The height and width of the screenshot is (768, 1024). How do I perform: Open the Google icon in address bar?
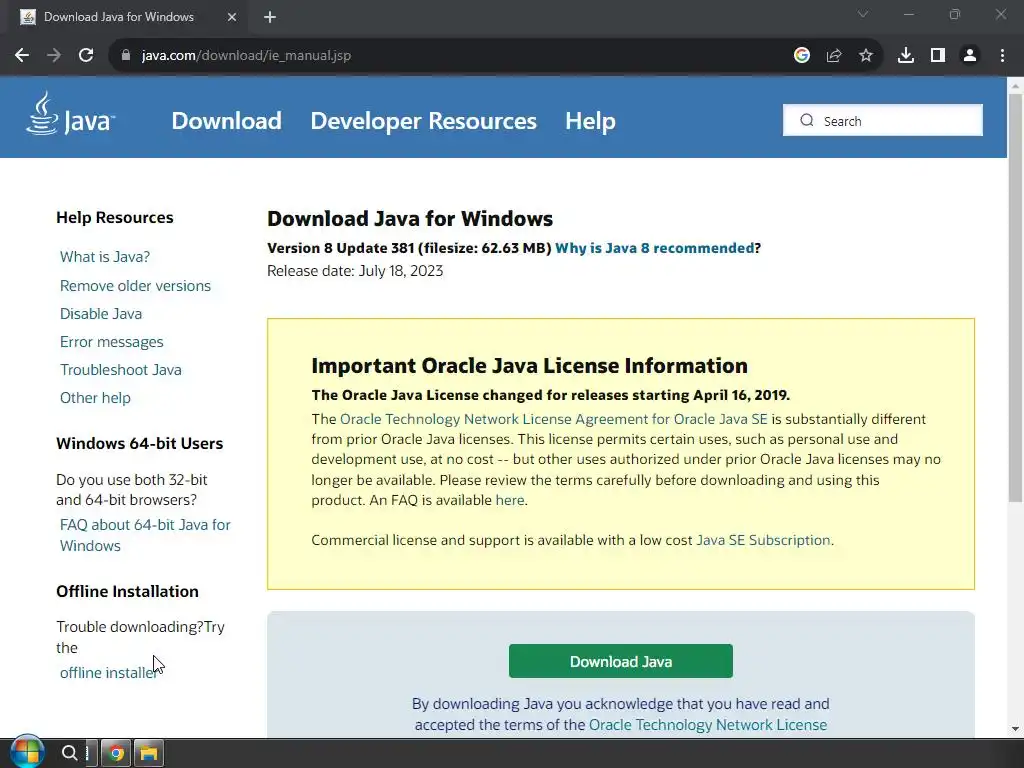(x=802, y=56)
